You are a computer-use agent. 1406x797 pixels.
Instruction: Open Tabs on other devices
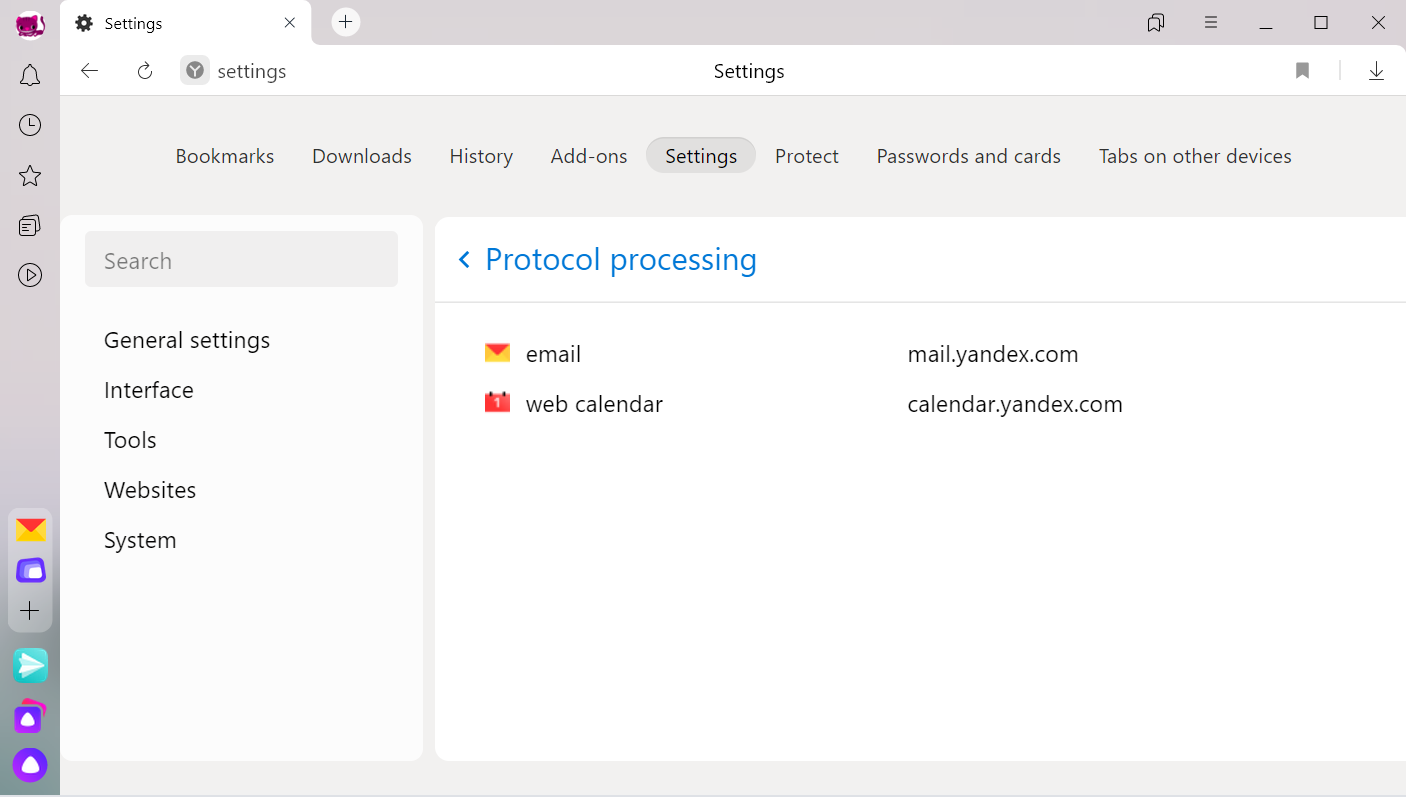point(1195,156)
